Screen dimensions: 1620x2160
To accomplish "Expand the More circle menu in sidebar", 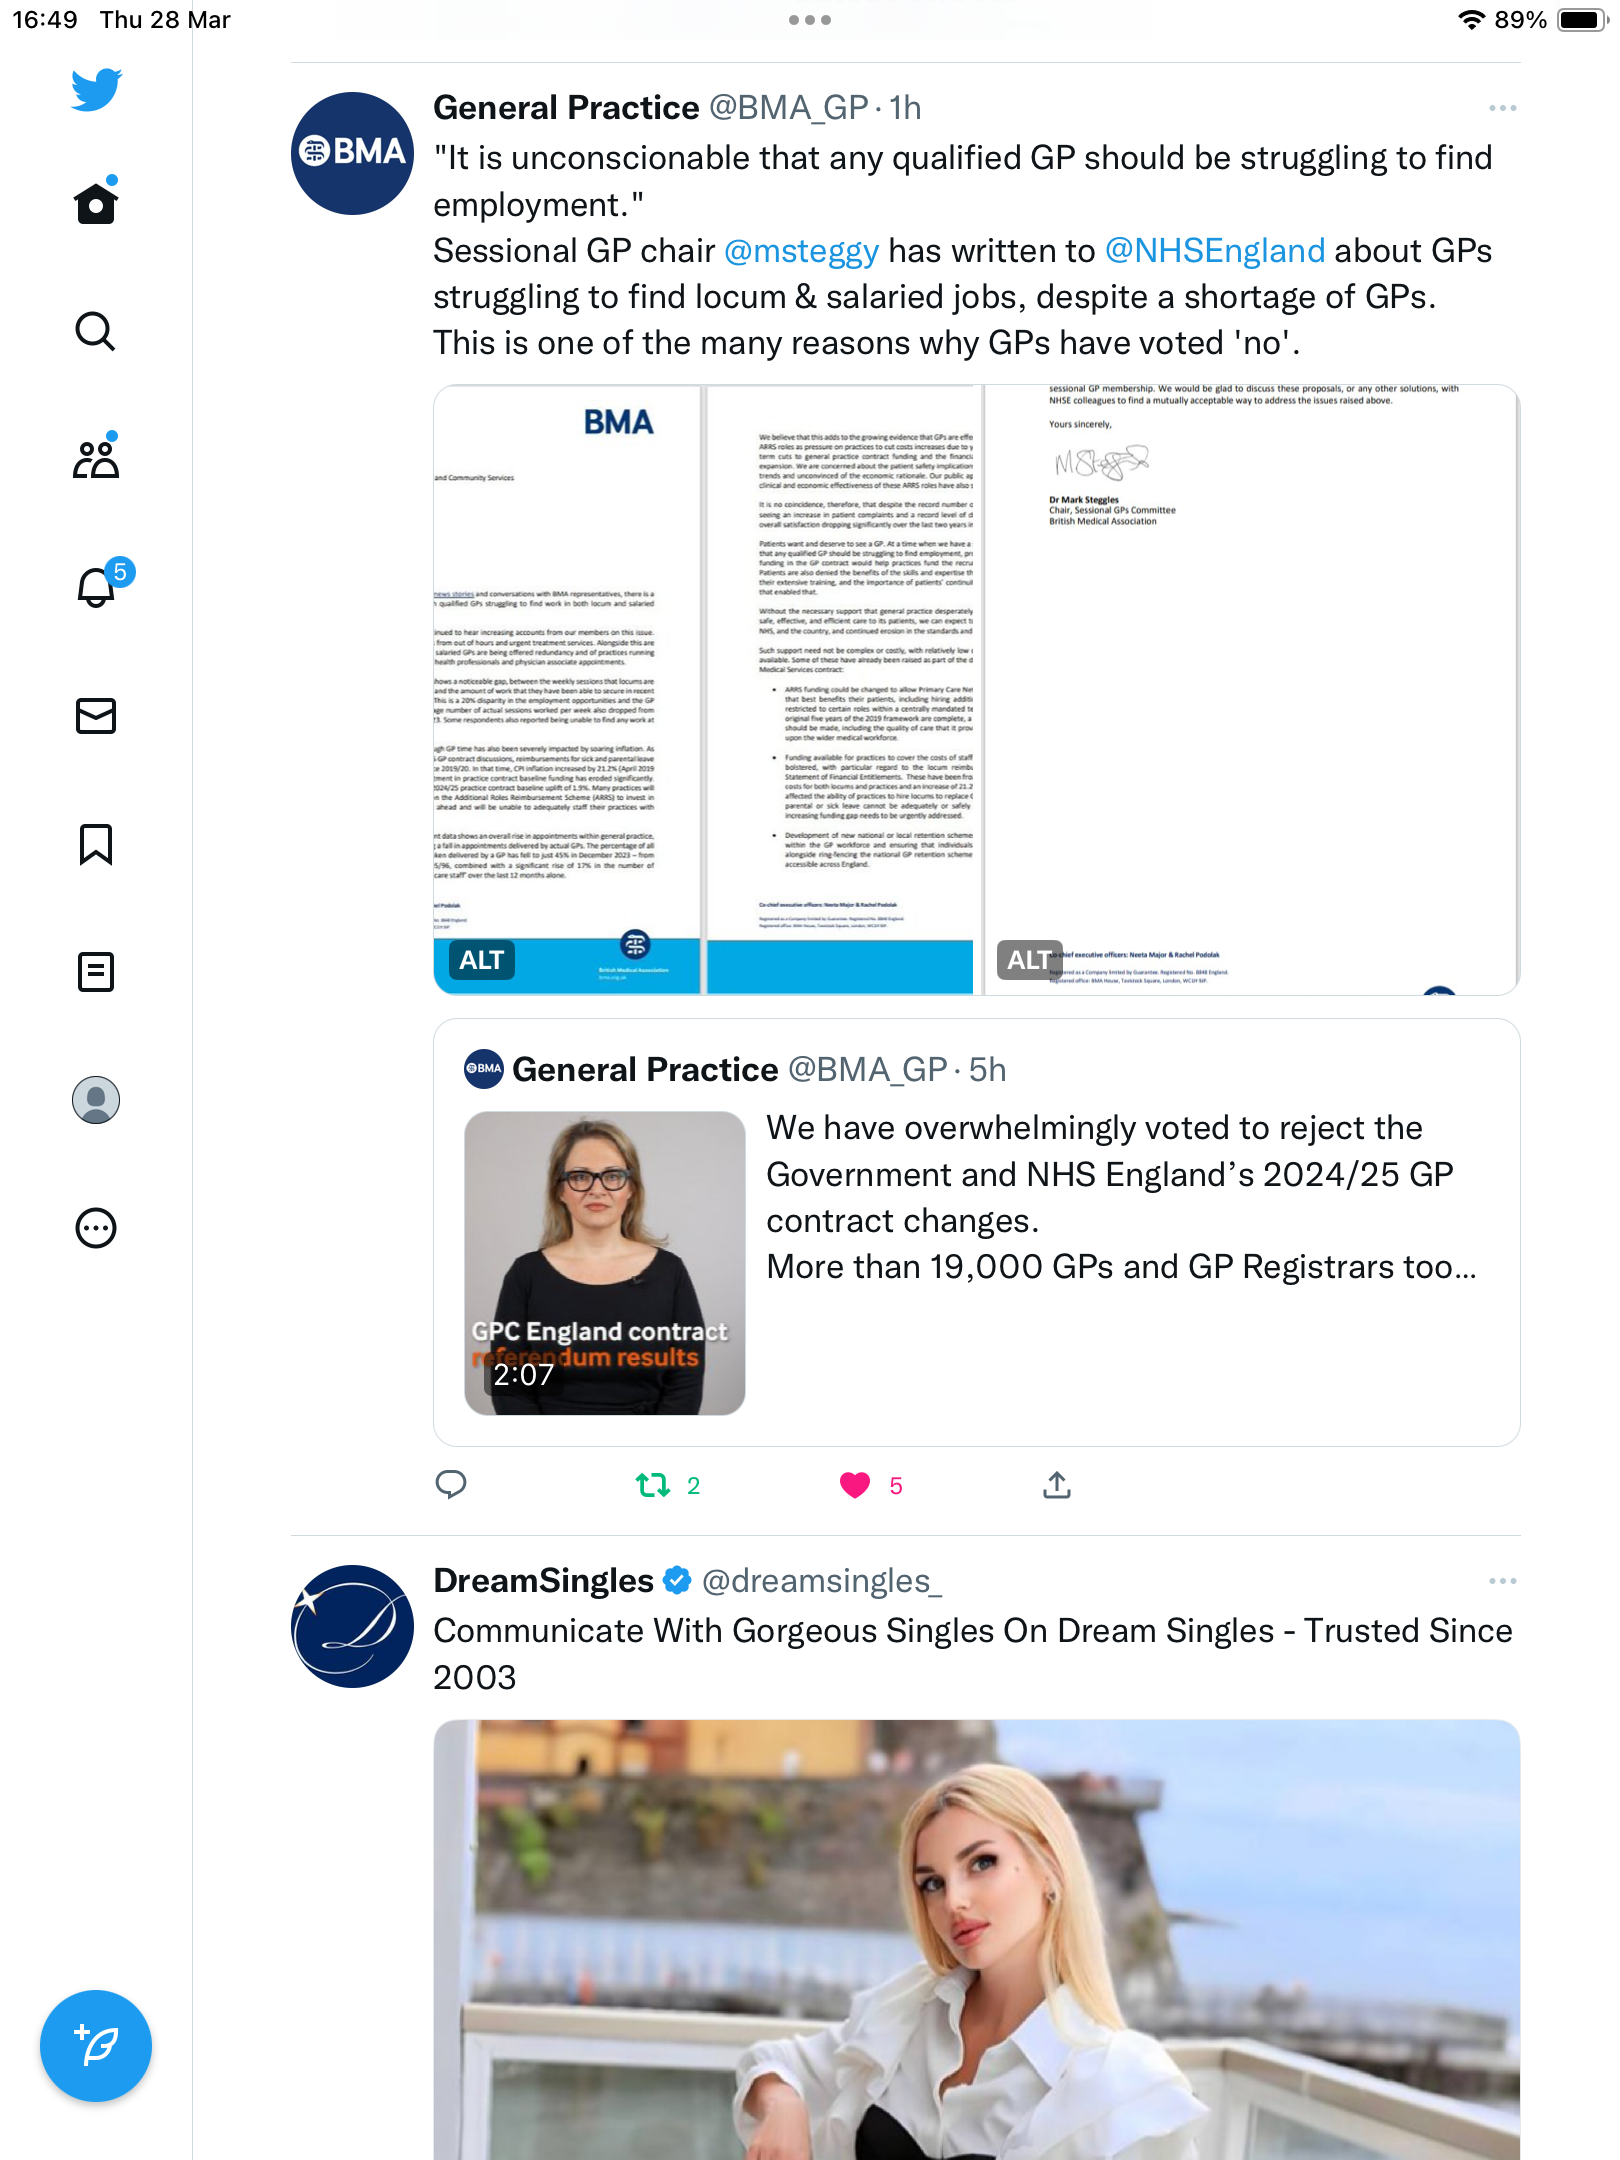I will pyautogui.click(x=96, y=1228).
